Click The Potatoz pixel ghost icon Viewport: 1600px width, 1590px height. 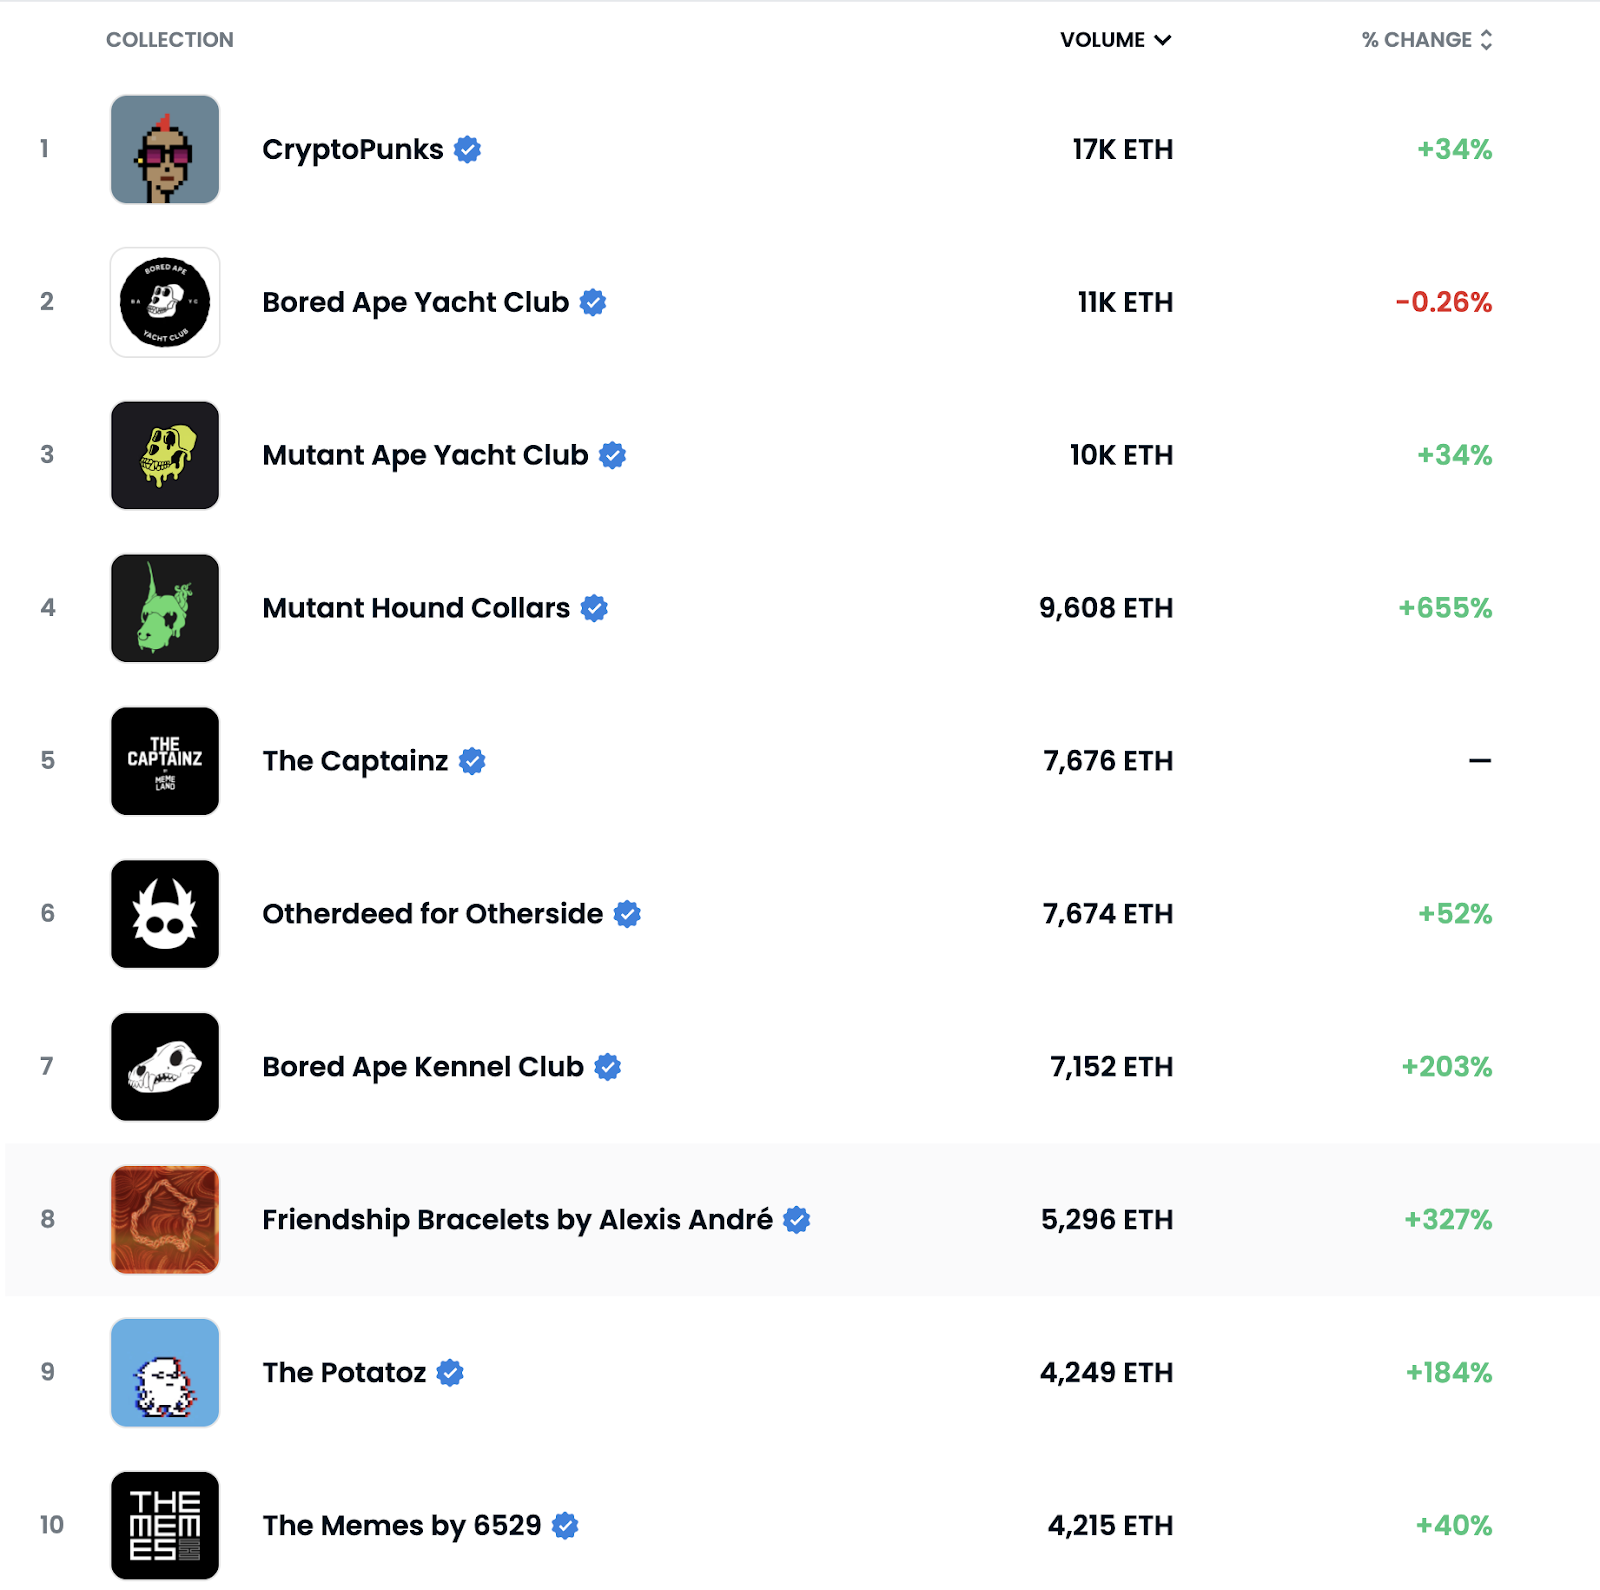point(165,1373)
